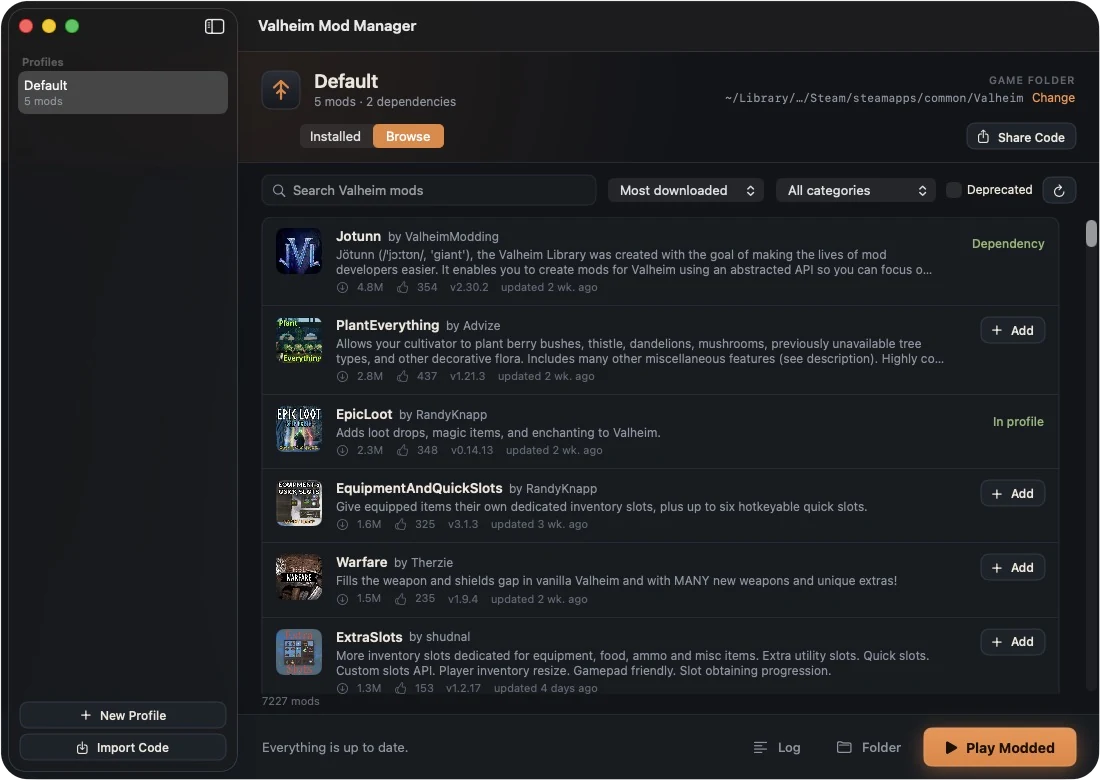The image size is (1100, 780).
Task: Open the PlantEverything mod icon
Action: pos(299,340)
